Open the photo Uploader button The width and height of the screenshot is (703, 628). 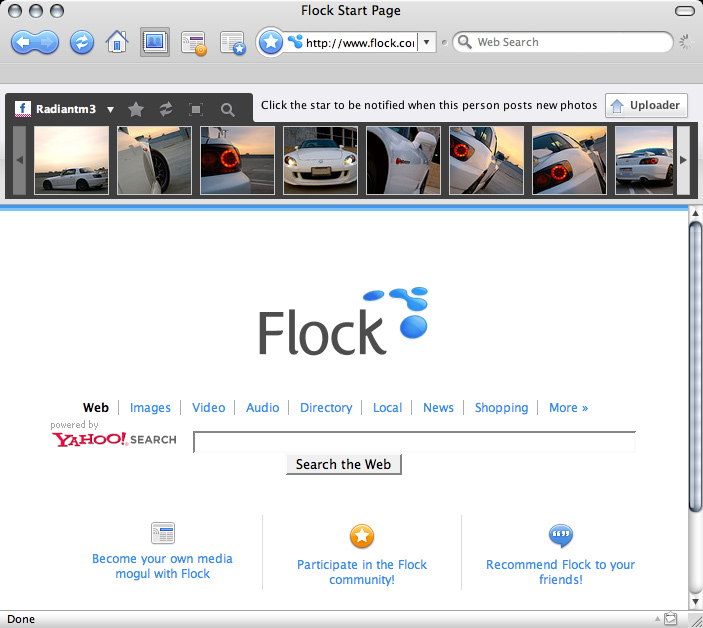point(646,105)
